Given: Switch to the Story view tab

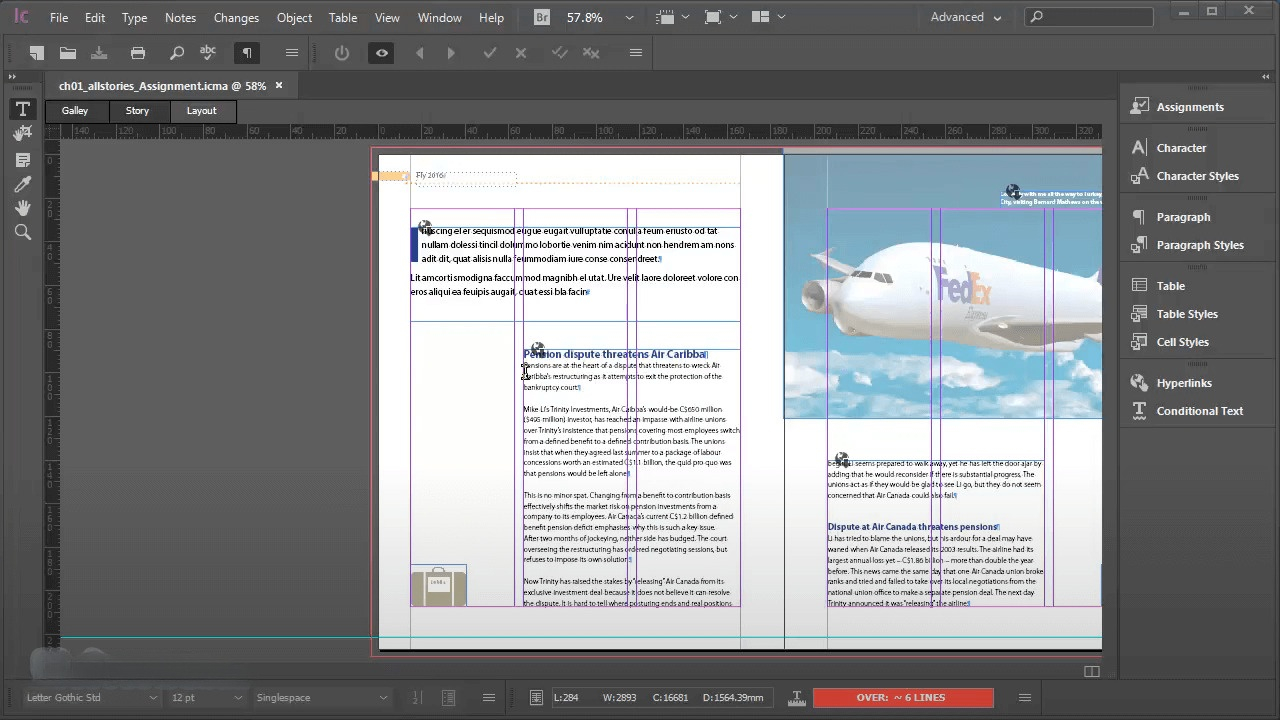Looking at the screenshot, I should [x=137, y=111].
